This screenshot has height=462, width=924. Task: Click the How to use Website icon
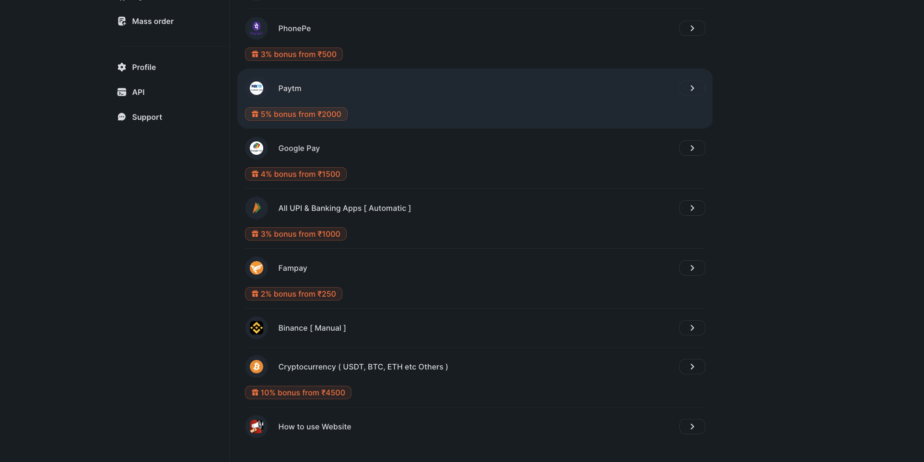(x=256, y=426)
